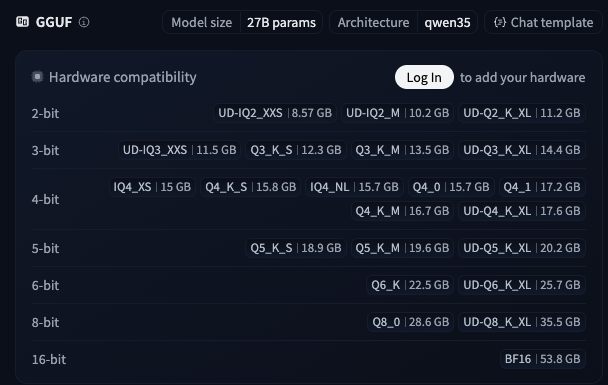Select the BF16 53.8 GB quant

click(x=543, y=359)
